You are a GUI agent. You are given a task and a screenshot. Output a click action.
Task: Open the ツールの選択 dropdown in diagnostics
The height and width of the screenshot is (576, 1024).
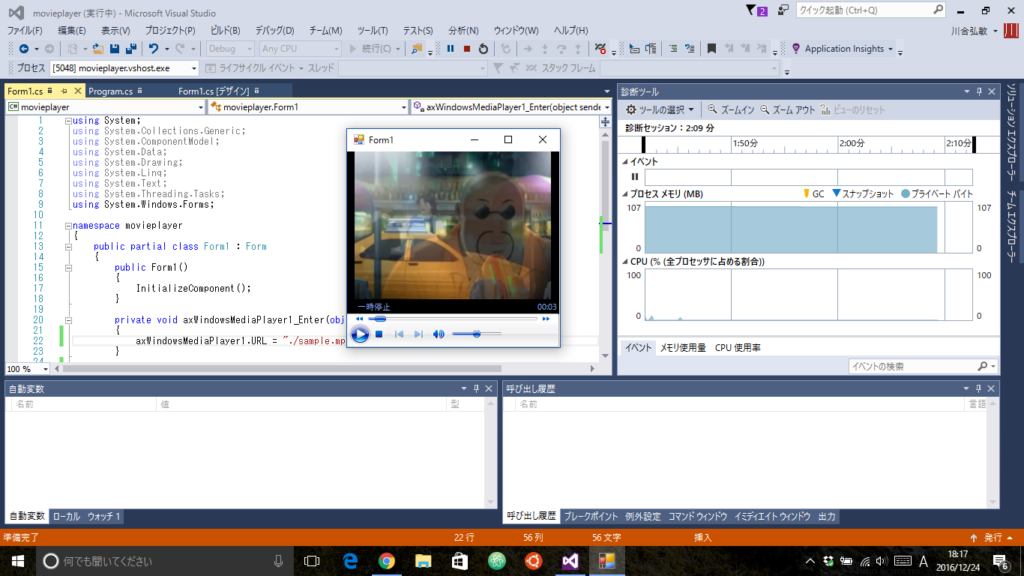coord(661,109)
